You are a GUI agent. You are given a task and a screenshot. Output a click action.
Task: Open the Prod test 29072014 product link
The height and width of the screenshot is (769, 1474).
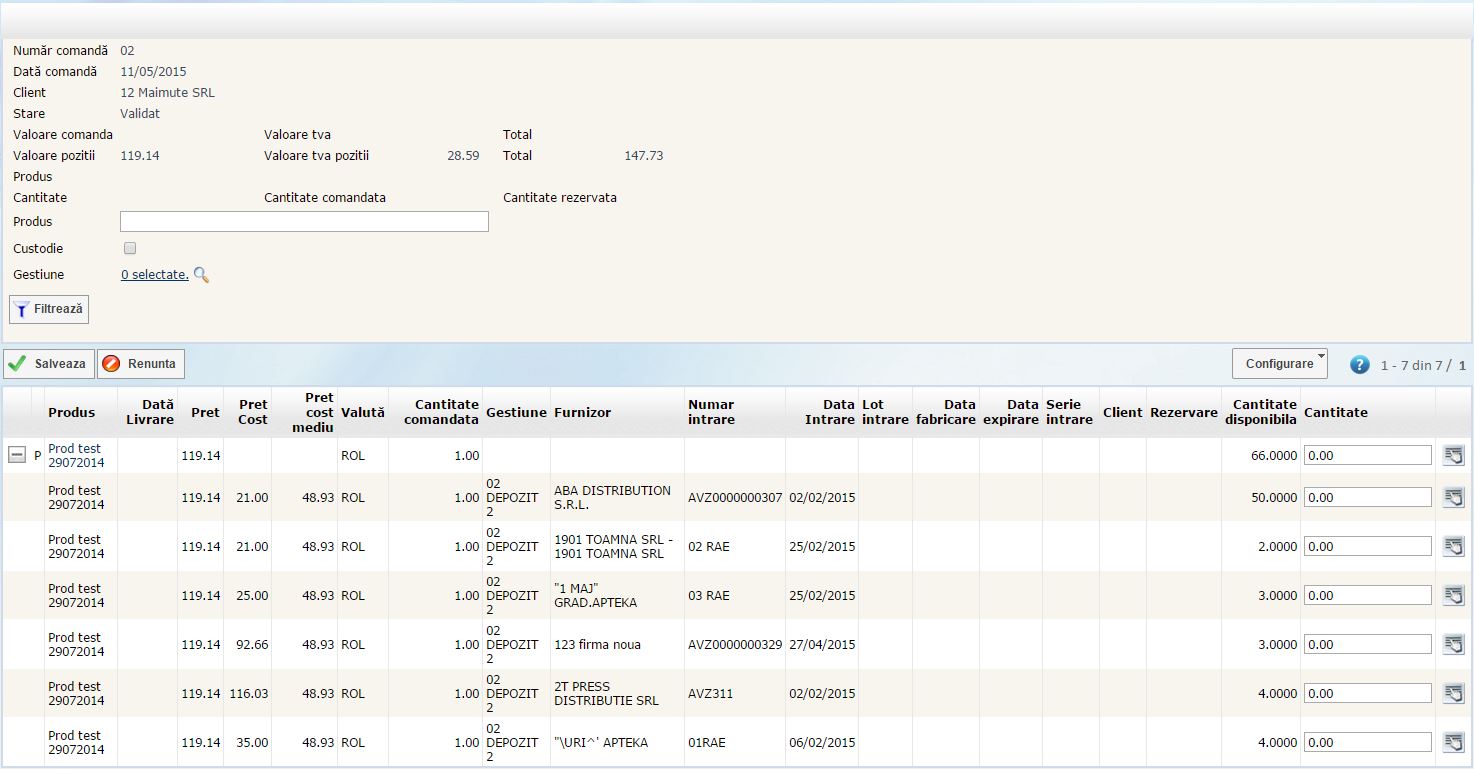point(75,456)
